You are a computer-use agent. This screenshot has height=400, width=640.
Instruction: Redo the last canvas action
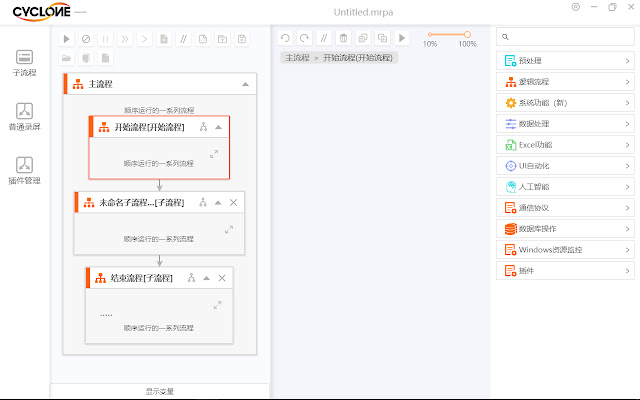[x=304, y=38]
